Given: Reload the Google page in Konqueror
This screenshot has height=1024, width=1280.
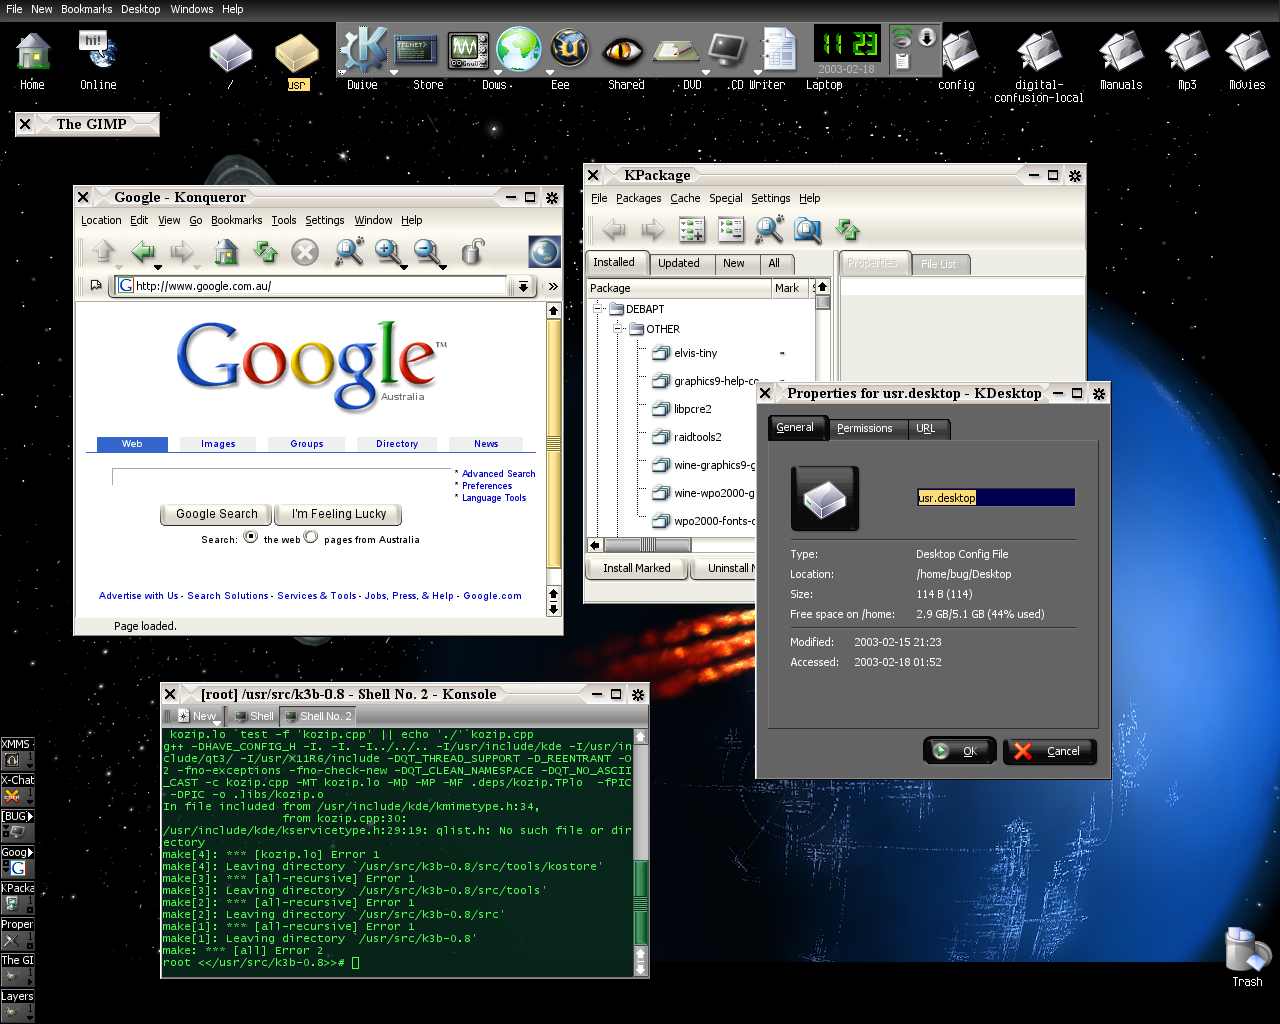Looking at the screenshot, I should tap(266, 252).
